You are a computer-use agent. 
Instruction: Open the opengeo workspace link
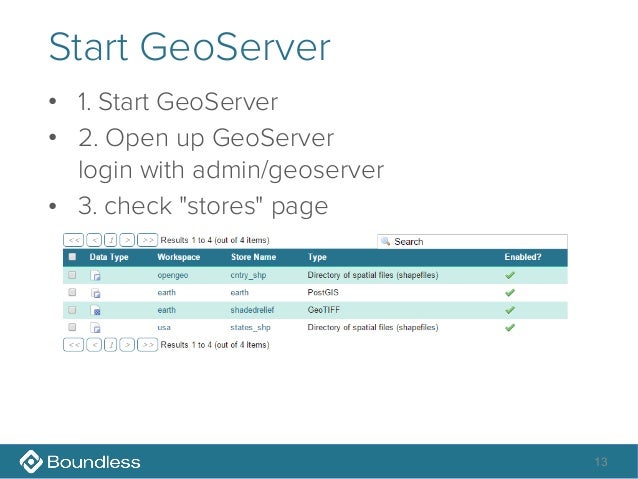[x=173, y=276]
